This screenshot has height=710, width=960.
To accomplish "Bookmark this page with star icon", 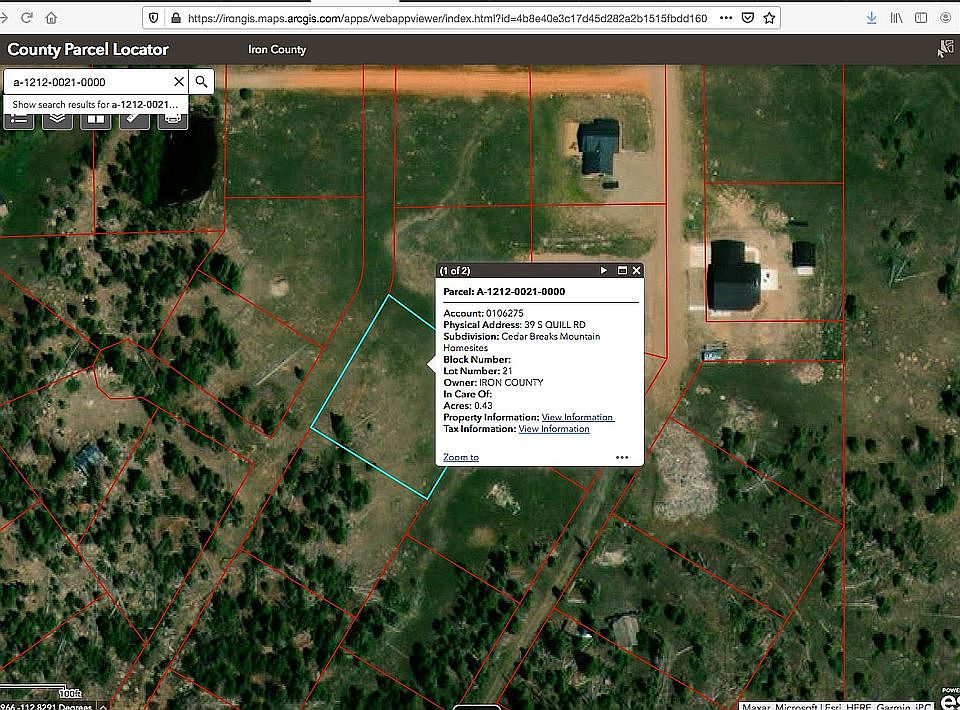I will pos(769,18).
